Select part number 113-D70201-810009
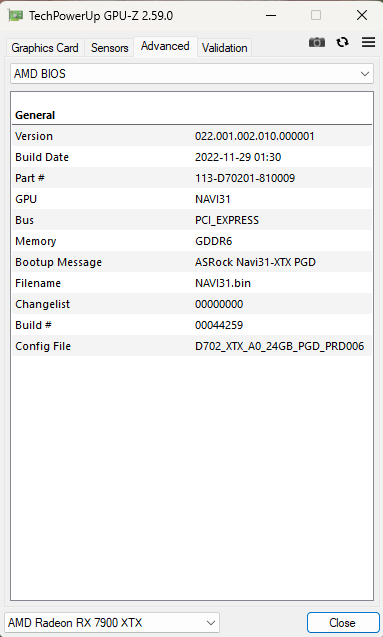383x637 pixels. [x=245, y=178]
